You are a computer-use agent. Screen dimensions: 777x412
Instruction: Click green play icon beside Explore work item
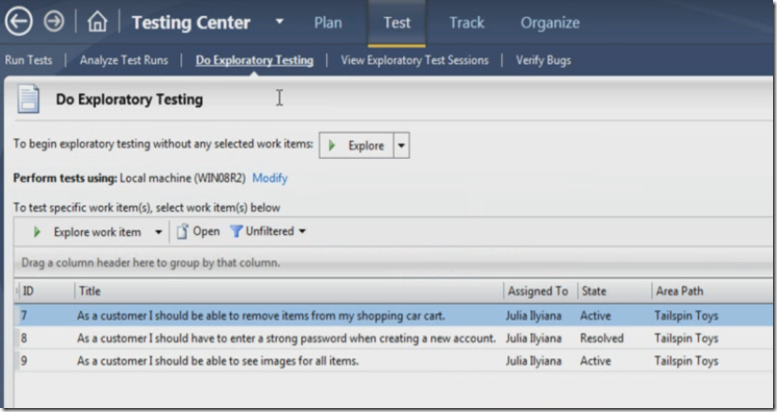pyautogui.click(x=37, y=232)
